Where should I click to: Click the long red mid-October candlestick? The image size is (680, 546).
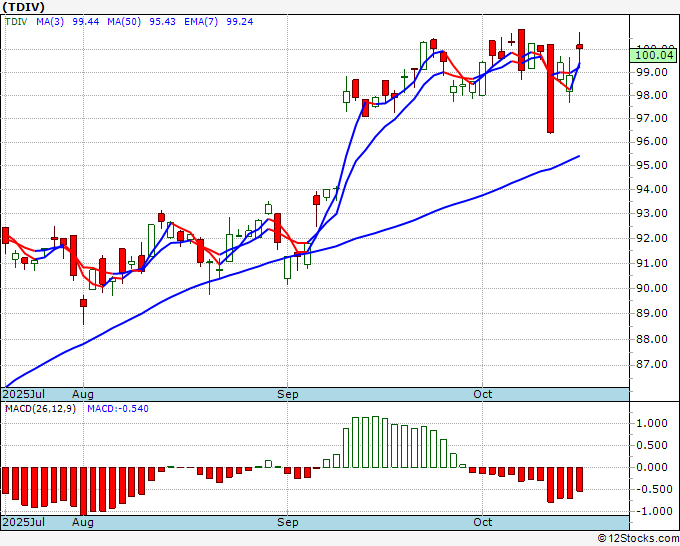click(550, 88)
